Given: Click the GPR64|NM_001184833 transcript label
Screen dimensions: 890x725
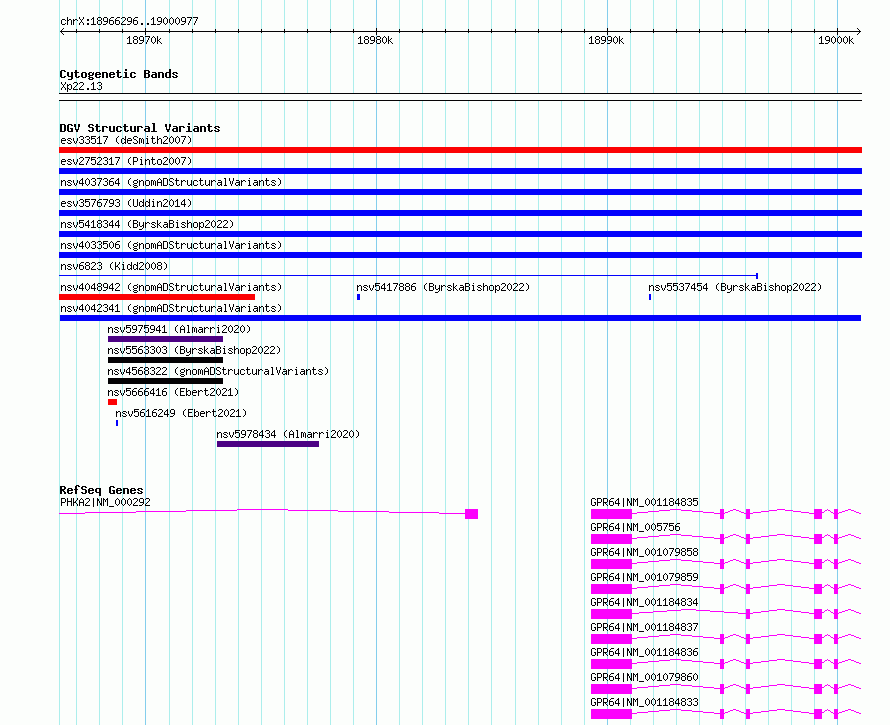Looking at the screenshot, I should 644,702.
